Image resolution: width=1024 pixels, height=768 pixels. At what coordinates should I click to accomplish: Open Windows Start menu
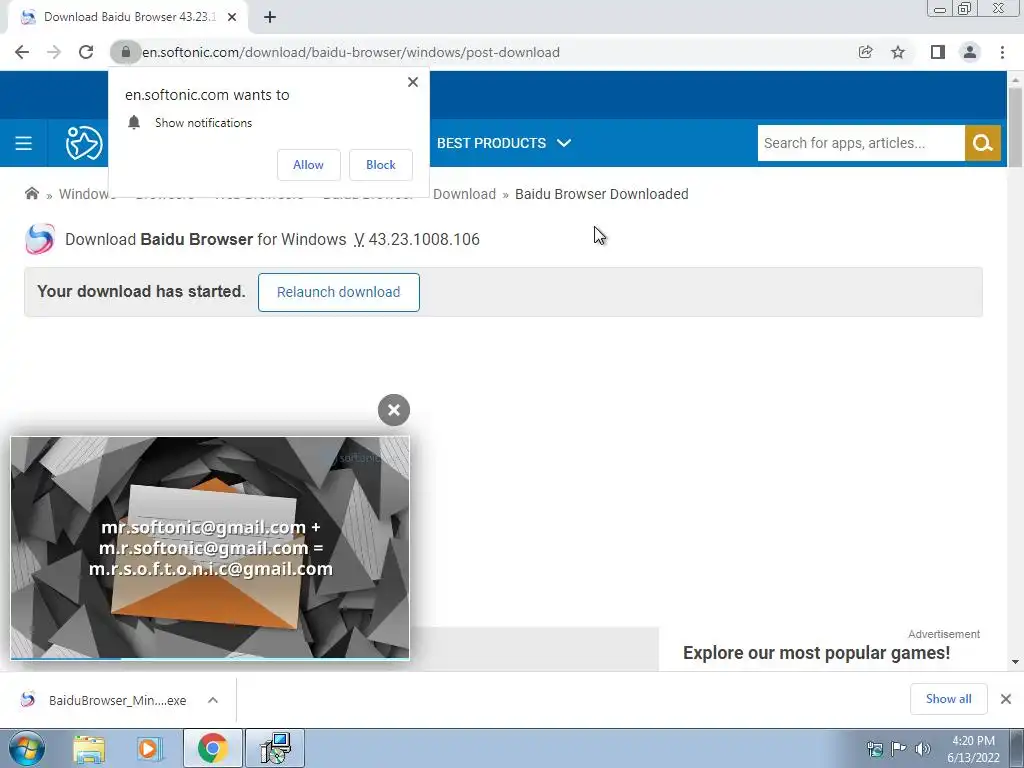(x=26, y=748)
